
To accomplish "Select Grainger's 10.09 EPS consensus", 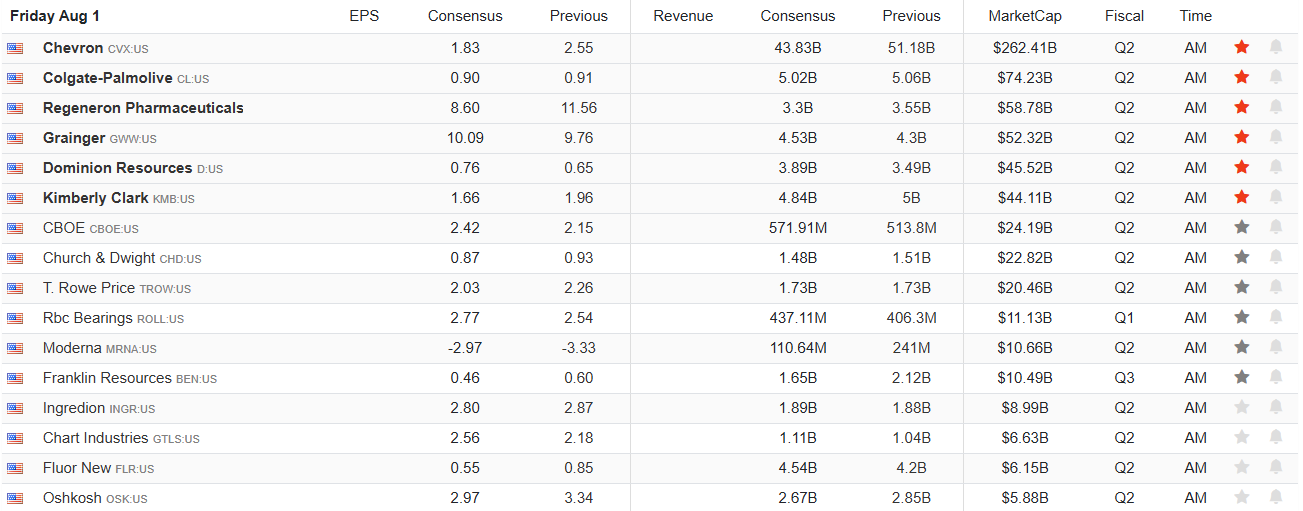I will coord(465,138).
